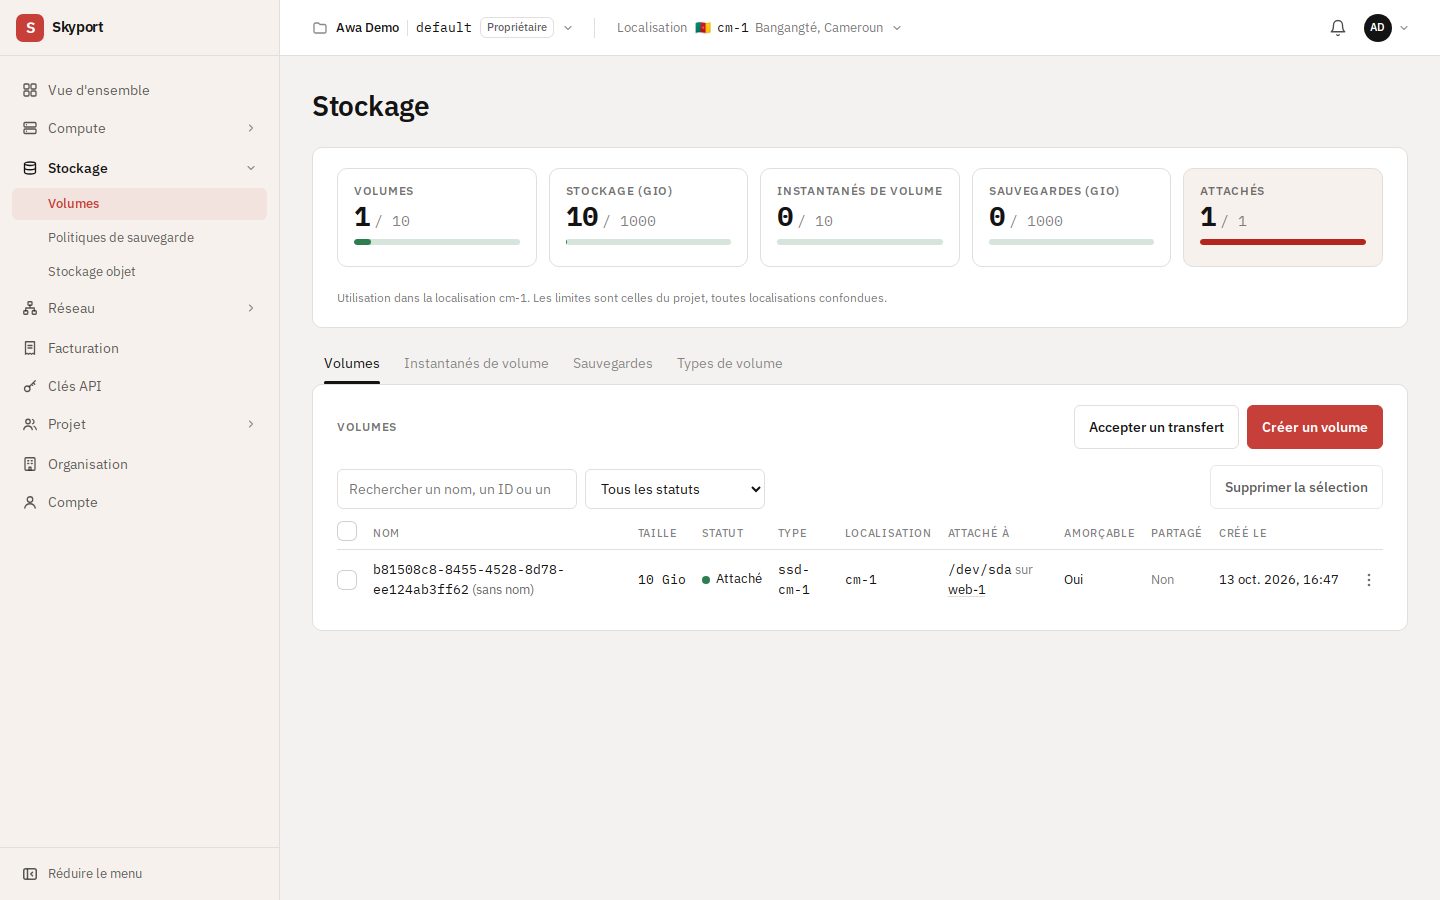Screen dimensions: 1440x900
Task: Click the Skyport logo icon
Action: coord(30,28)
